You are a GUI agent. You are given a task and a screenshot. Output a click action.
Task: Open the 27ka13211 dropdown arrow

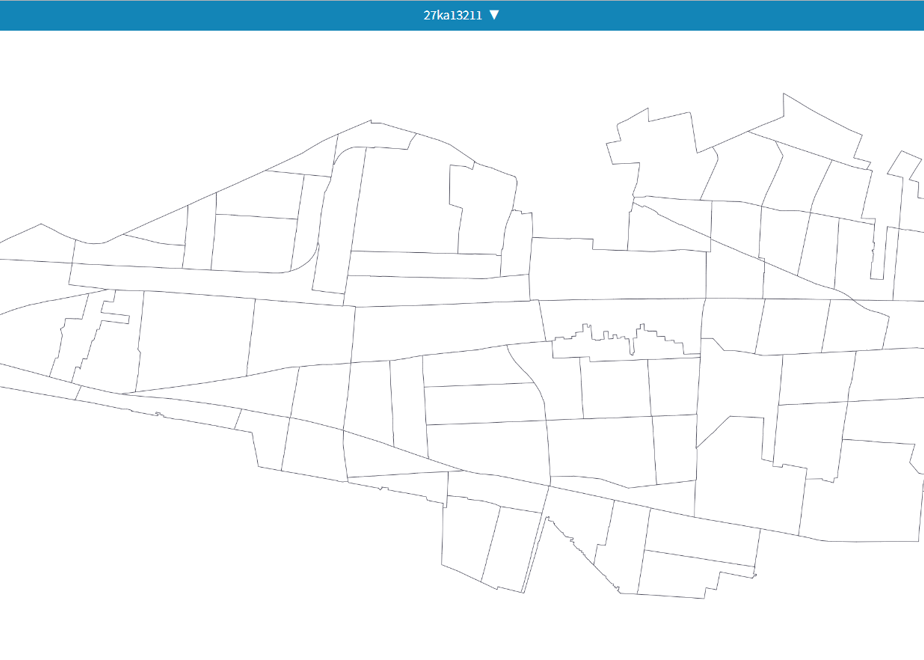point(494,15)
